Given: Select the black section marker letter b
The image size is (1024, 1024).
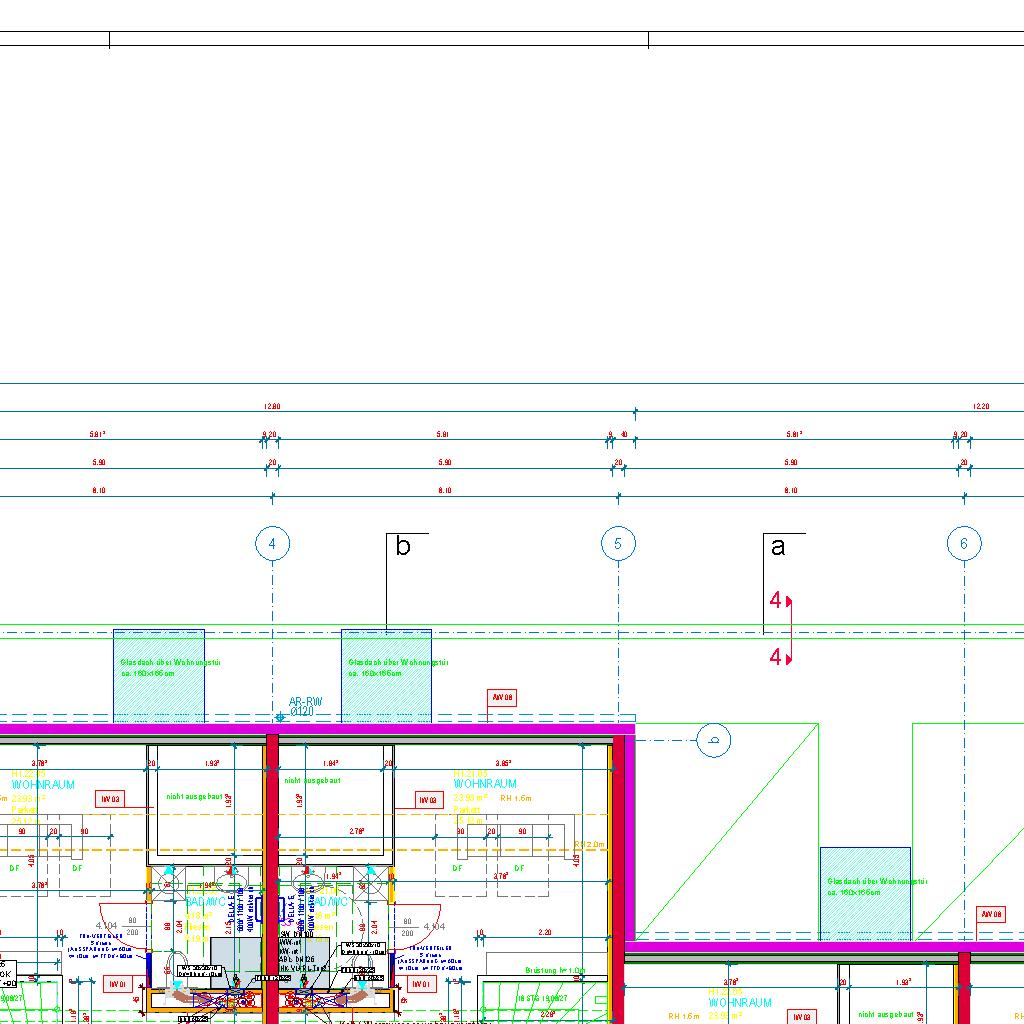Looking at the screenshot, I should (403, 547).
